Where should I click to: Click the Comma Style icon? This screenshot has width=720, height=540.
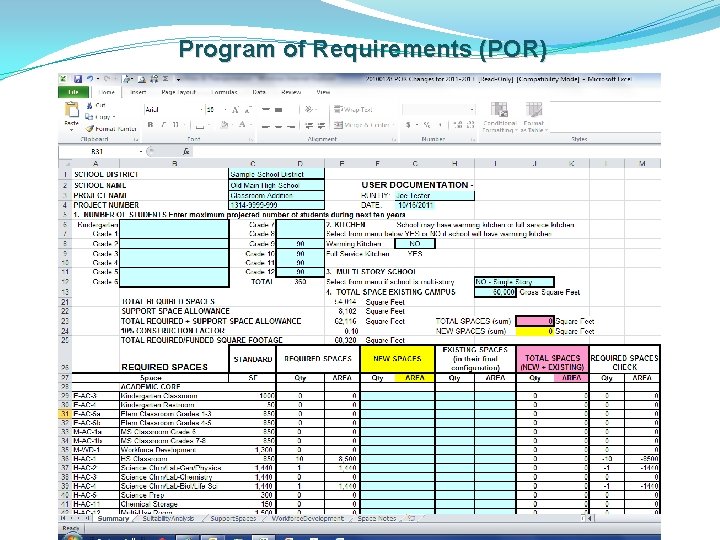click(439, 125)
